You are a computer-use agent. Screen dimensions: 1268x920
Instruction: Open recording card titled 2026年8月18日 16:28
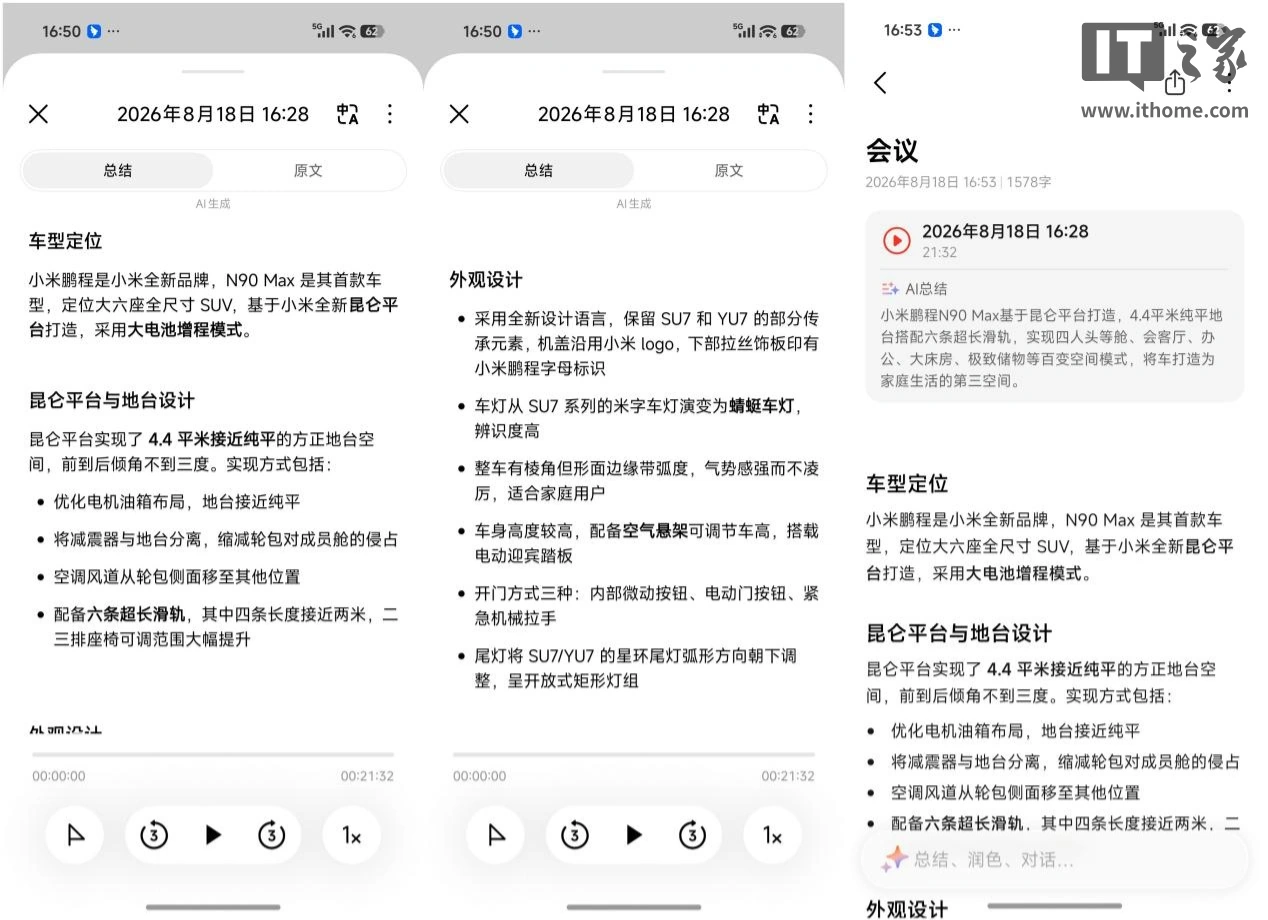click(x=1054, y=306)
